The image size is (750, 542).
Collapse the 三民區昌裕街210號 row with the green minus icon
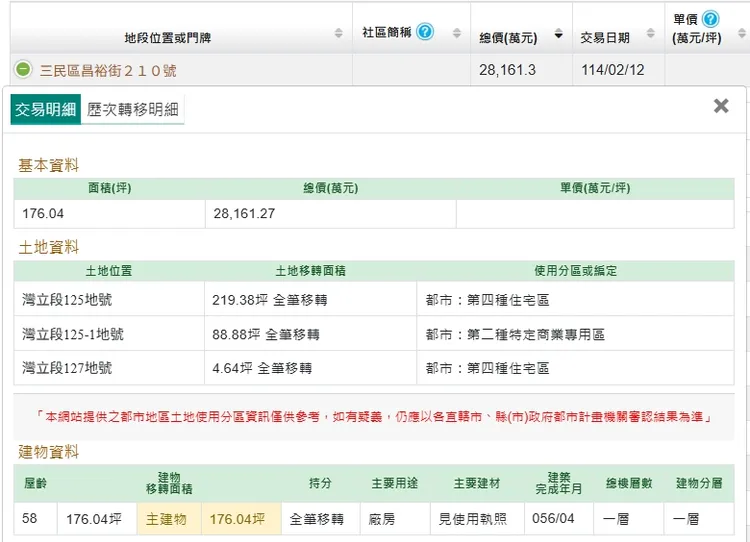(22, 70)
